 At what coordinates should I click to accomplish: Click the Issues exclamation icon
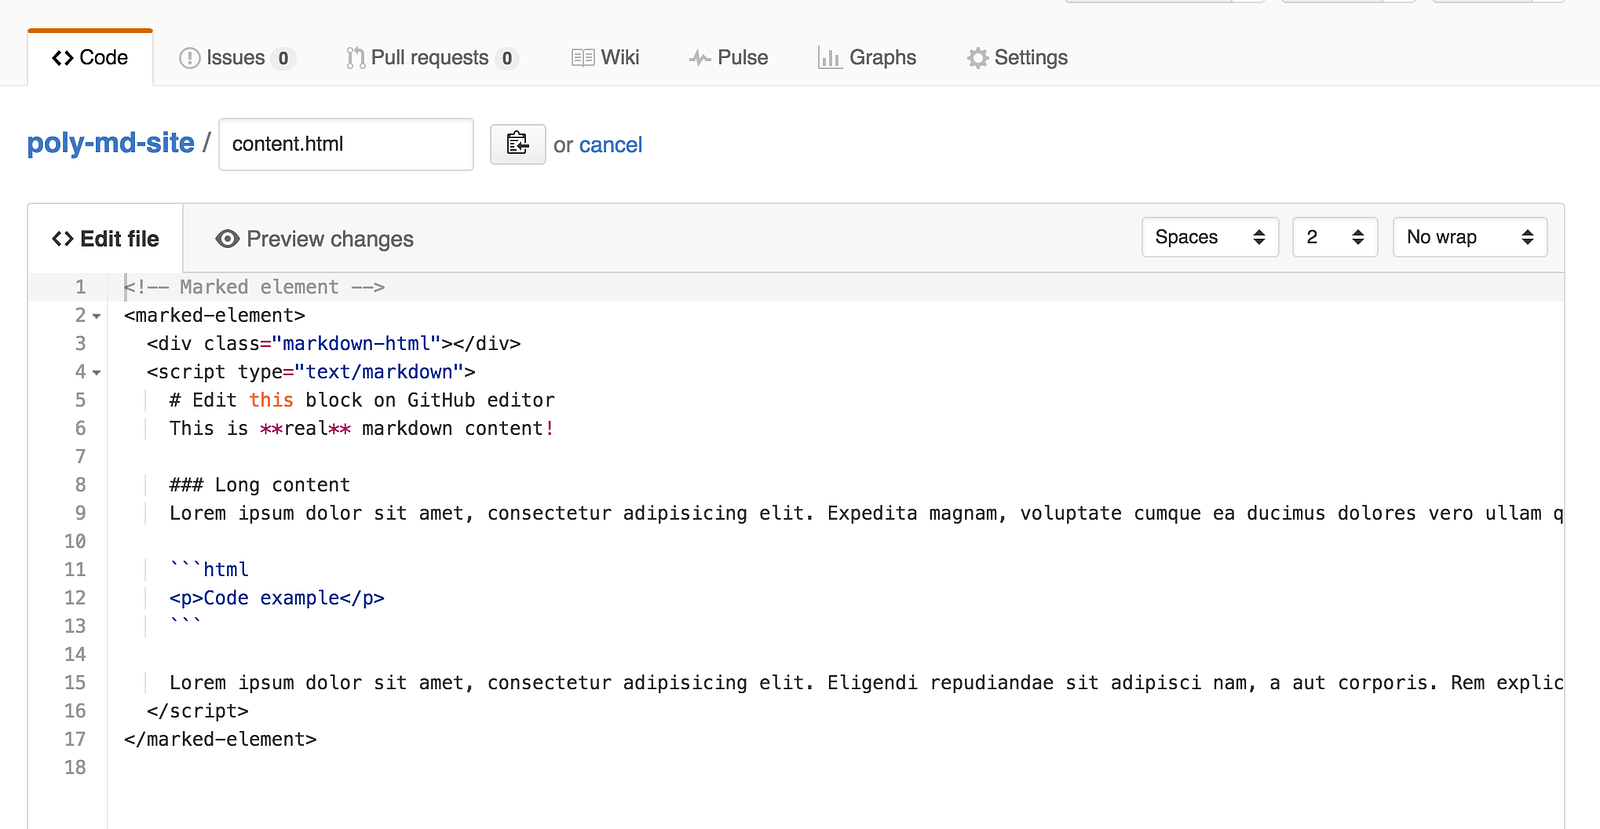coord(189,58)
